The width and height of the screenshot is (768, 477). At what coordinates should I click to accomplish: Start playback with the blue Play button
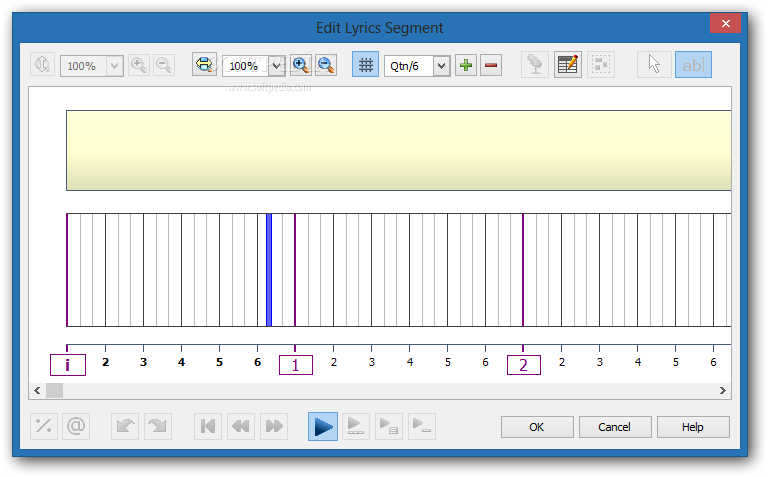[x=323, y=426]
